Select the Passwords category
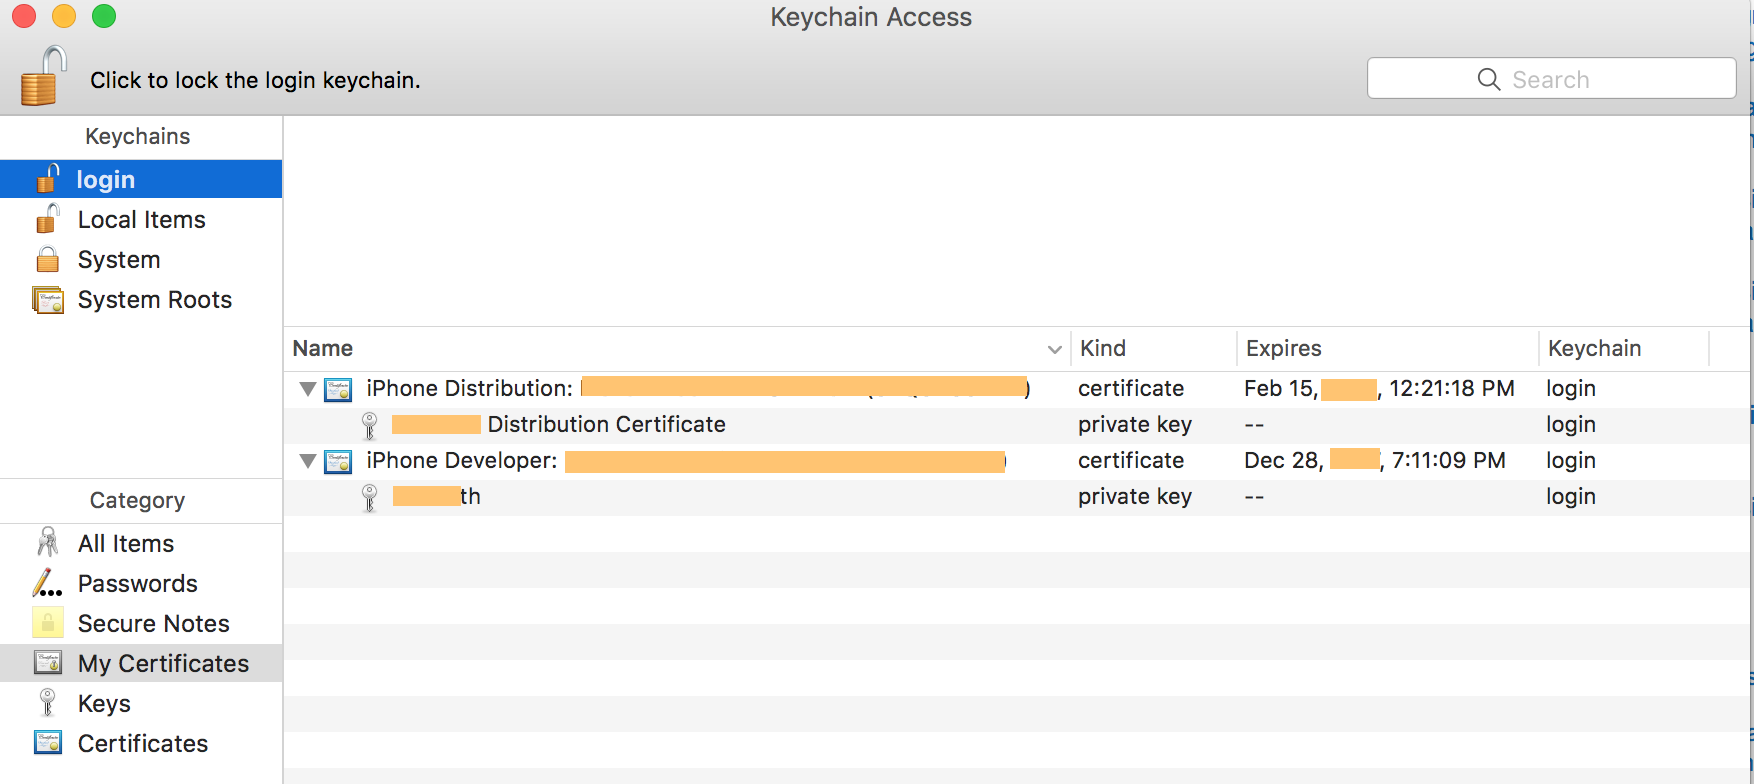This screenshot has width=1754, height=784. click(x=137, y=584)
